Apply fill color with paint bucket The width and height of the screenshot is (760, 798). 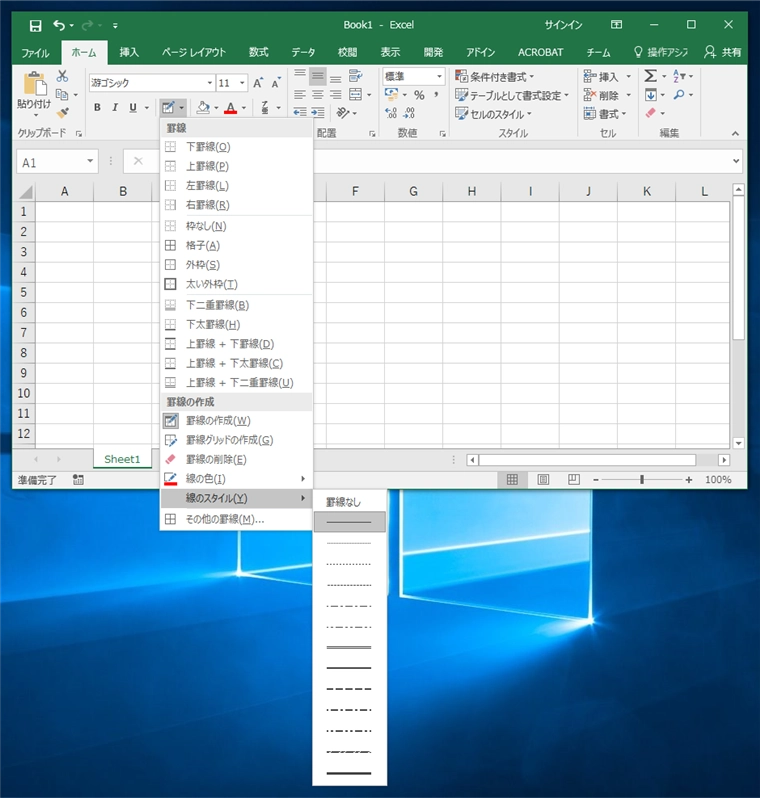coord(203,107)
